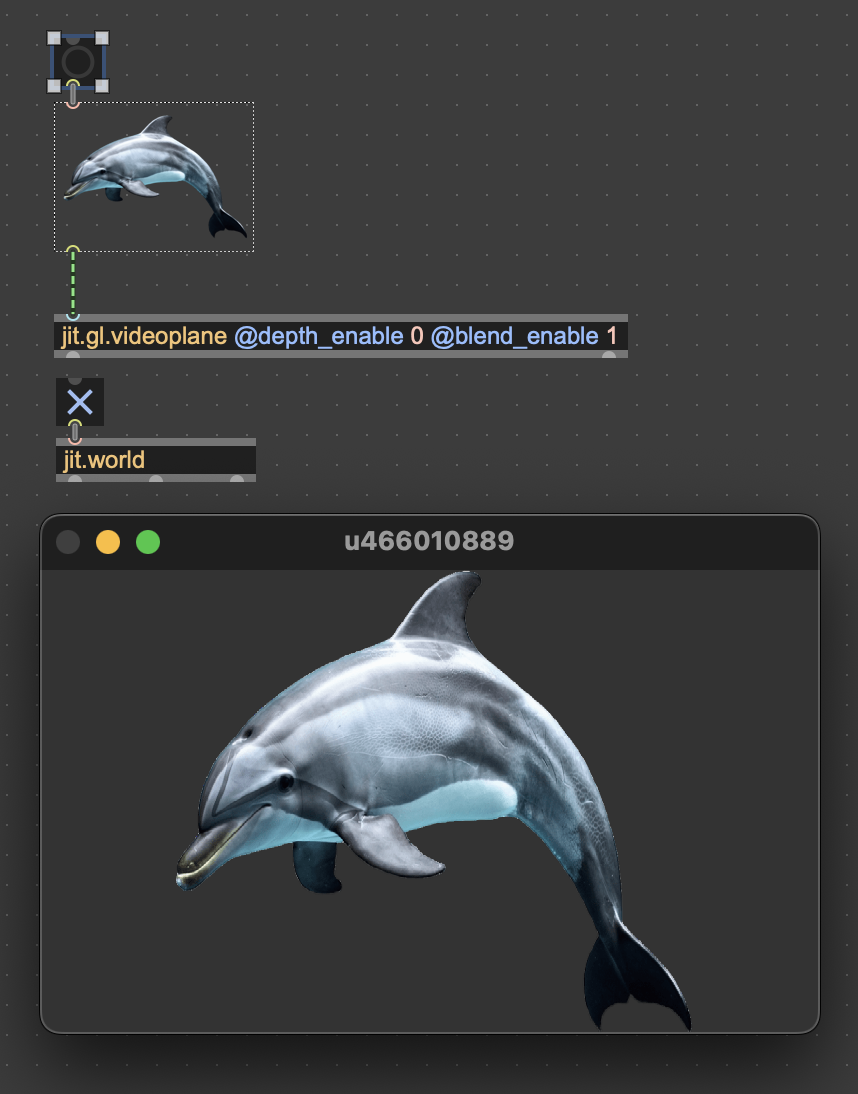
Task: Click the right outlet of jit.gl.videoplane
Action: pos(608,355)
